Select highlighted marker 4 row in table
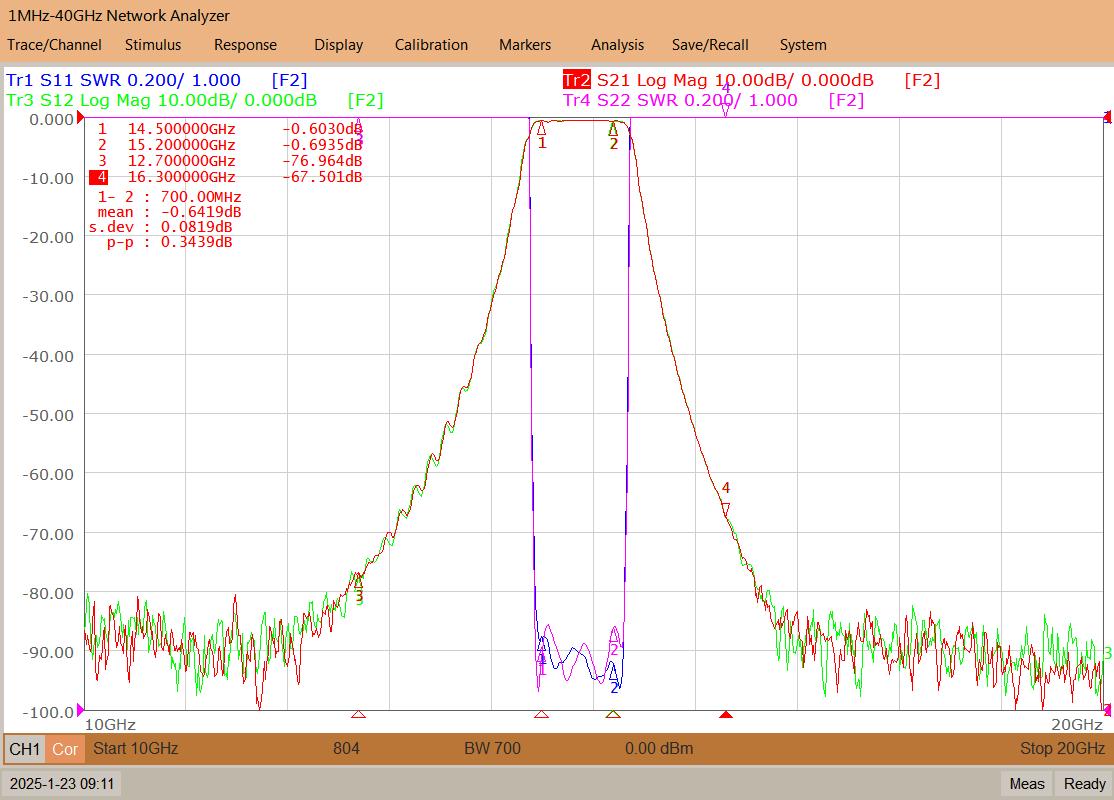Viewport: 1114px width, 800px height. click(226, 177)
